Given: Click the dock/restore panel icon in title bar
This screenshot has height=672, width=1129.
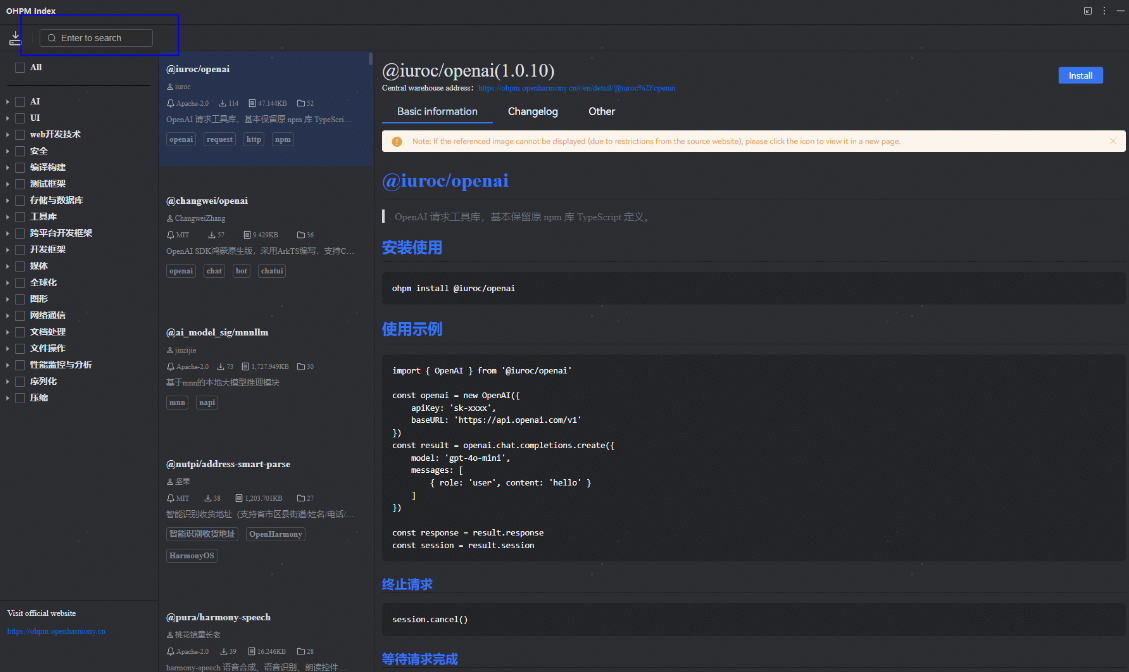Looking at the screenshot, I should click(1088, 11).
